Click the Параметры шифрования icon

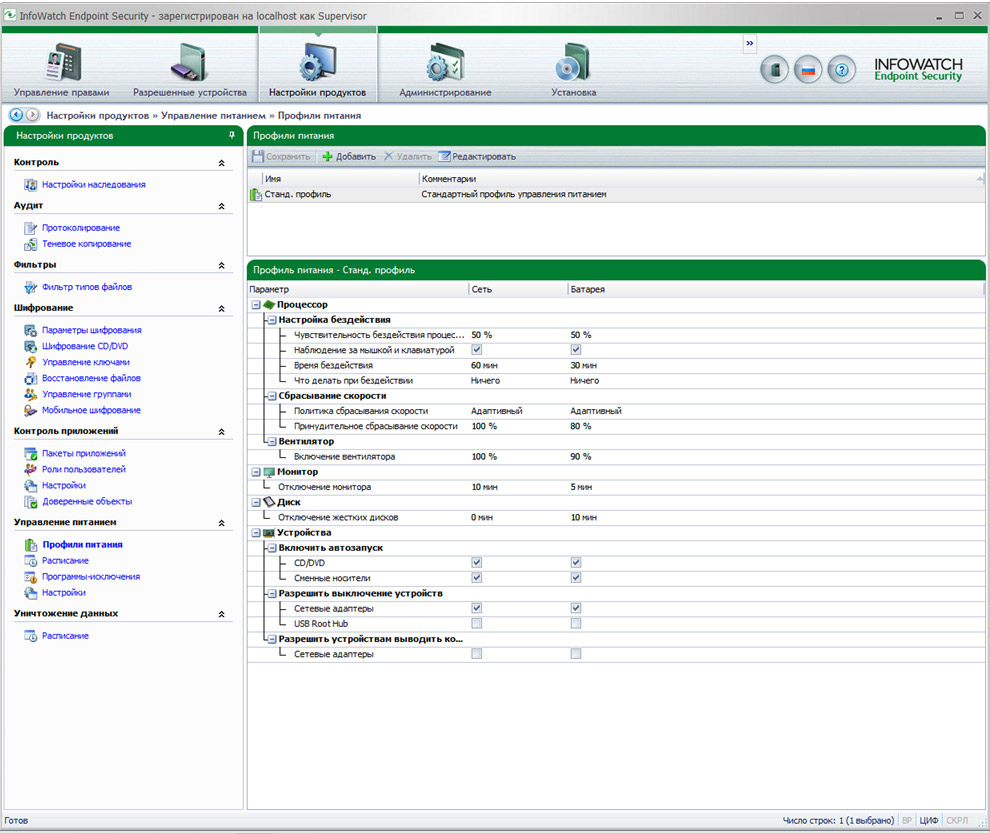[x=30, y=330]
